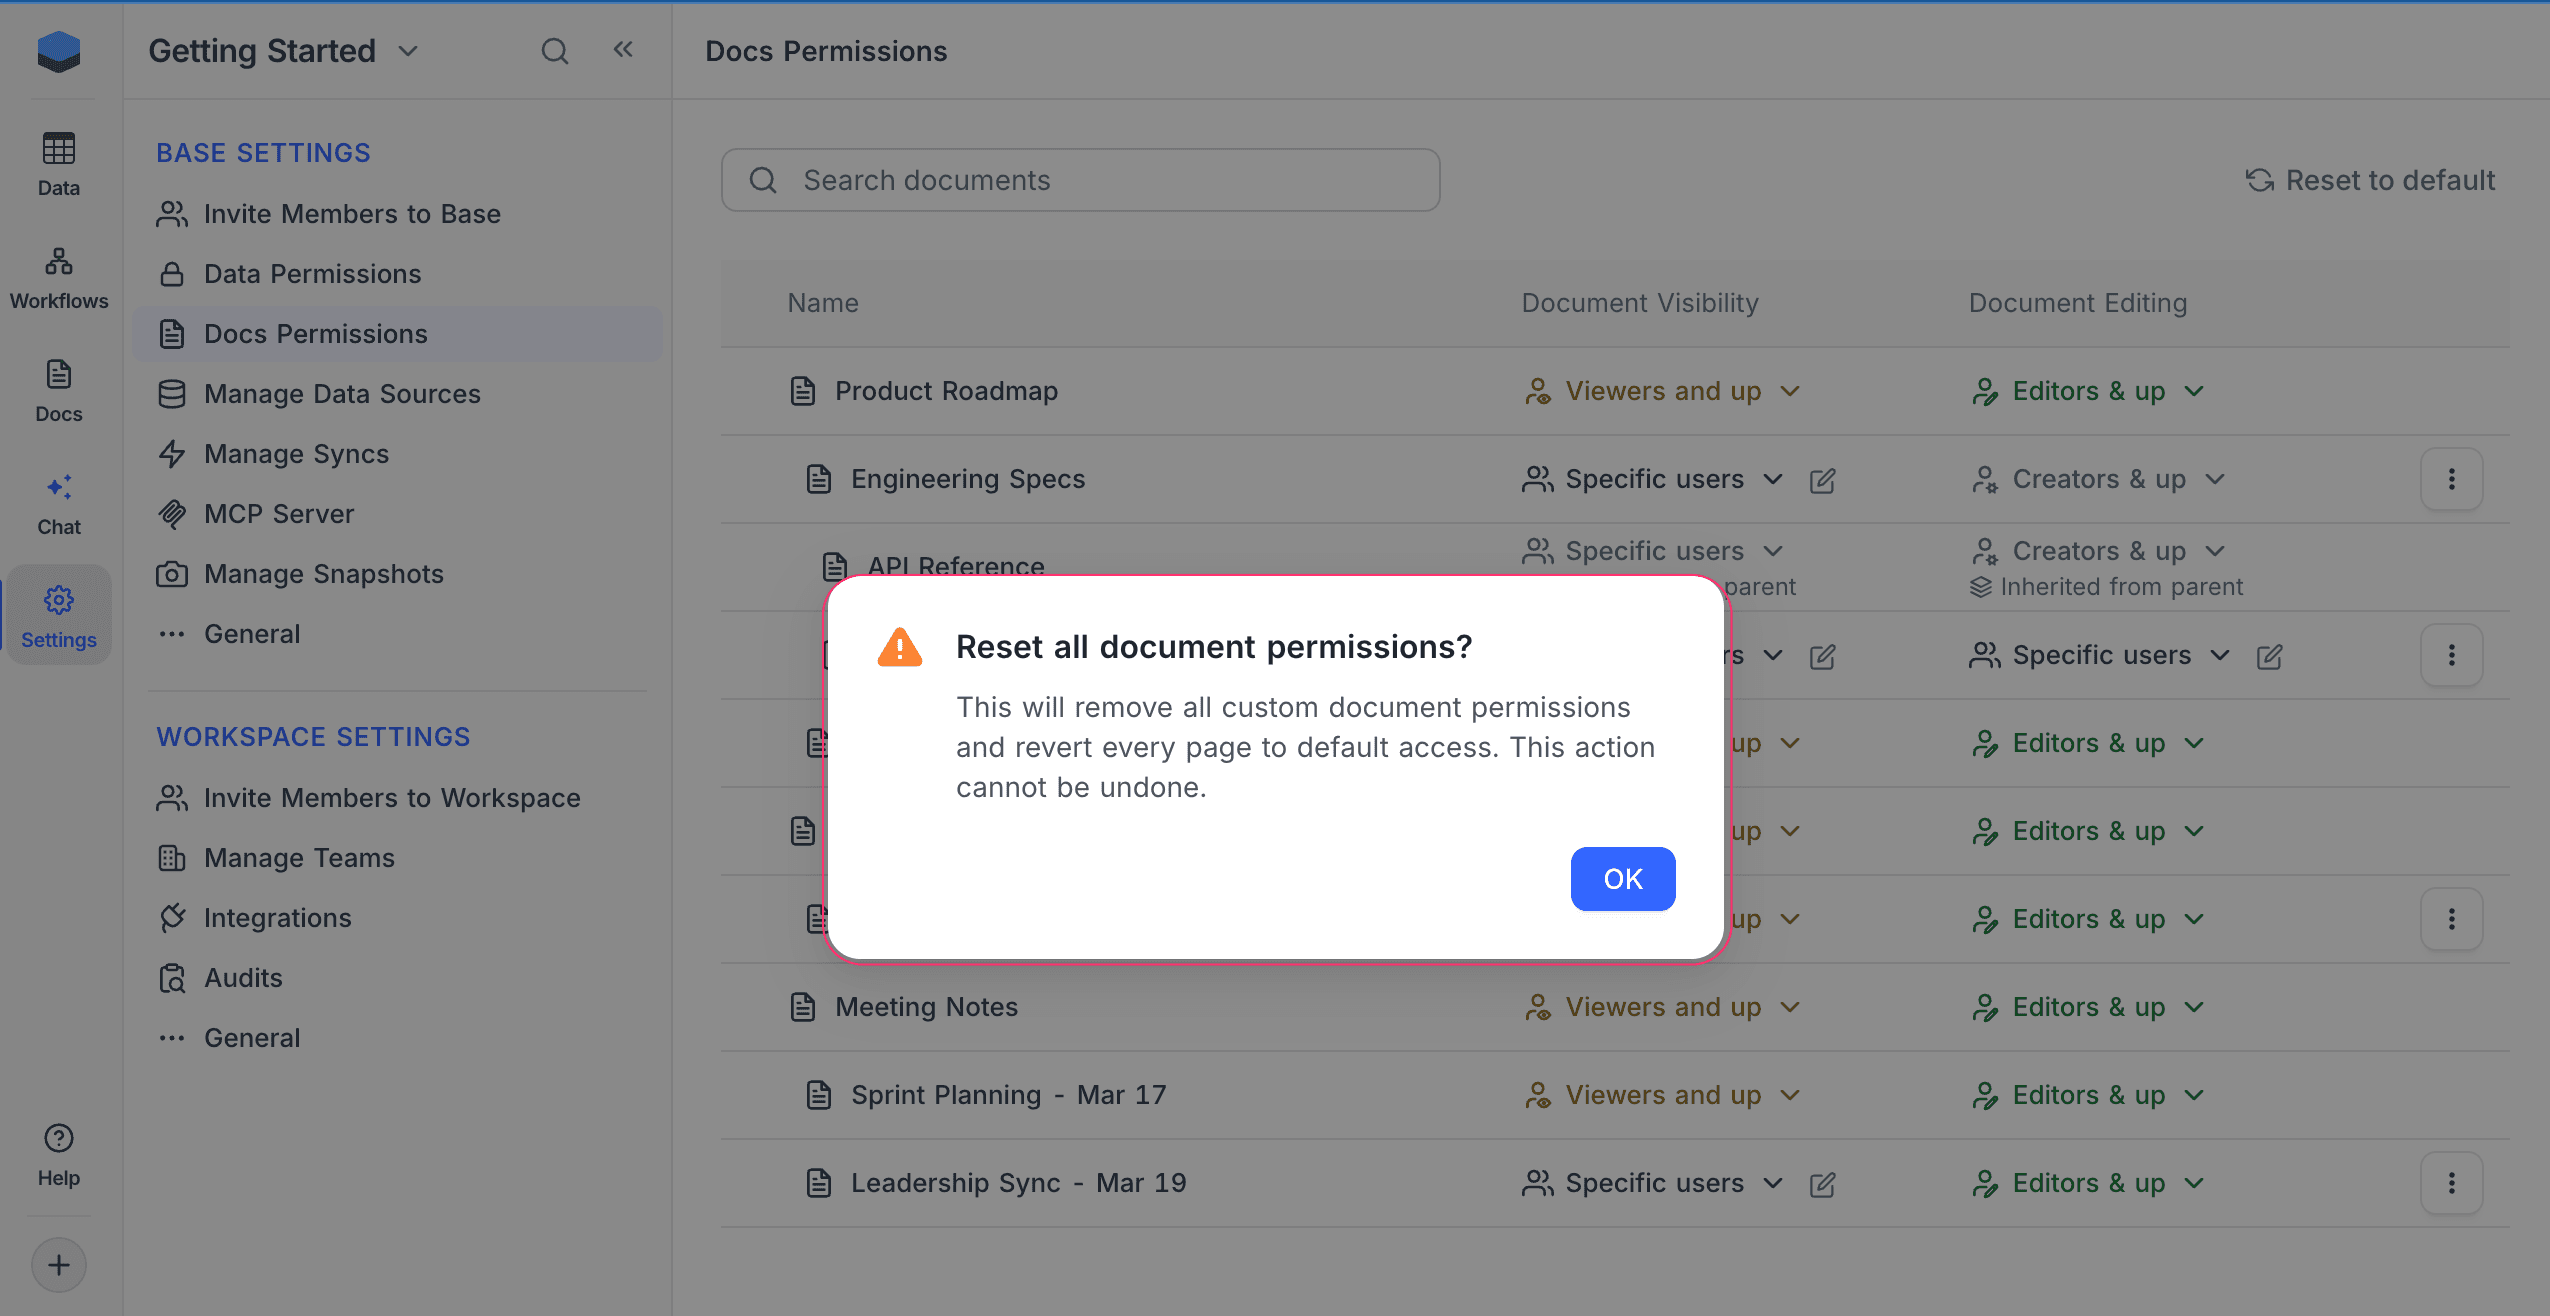This screenshot has height=1316, width=2550.
Task: Click the edit permissions icon for Engineering Specs
Action: (1822, 480)
